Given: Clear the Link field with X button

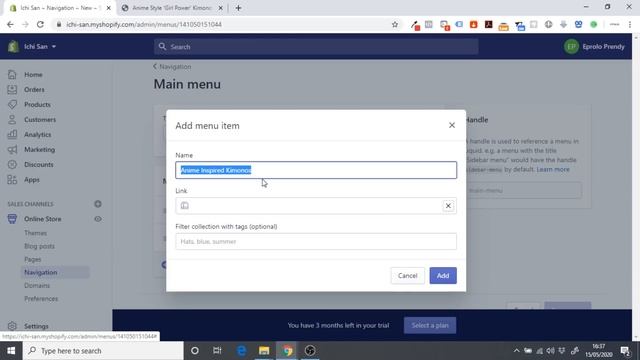Looking at the screenshot, I should click(448, 206).
